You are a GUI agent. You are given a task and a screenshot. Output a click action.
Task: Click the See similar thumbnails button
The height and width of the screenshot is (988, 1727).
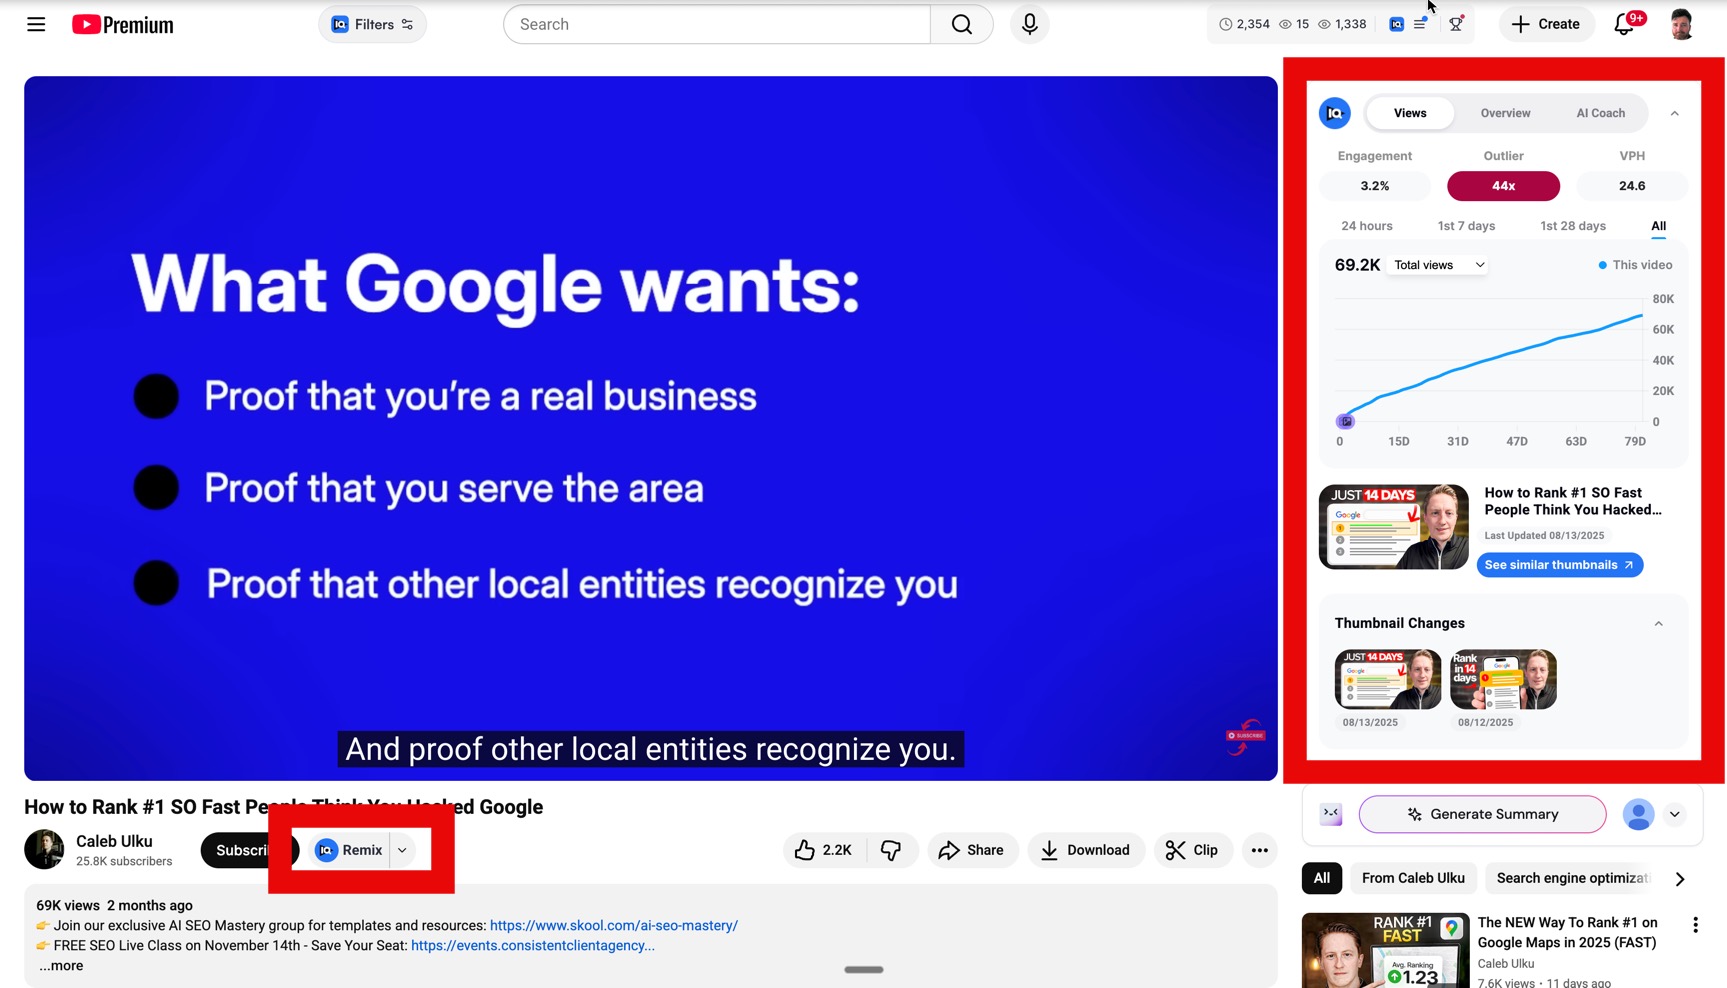(x=1559, y=565)
